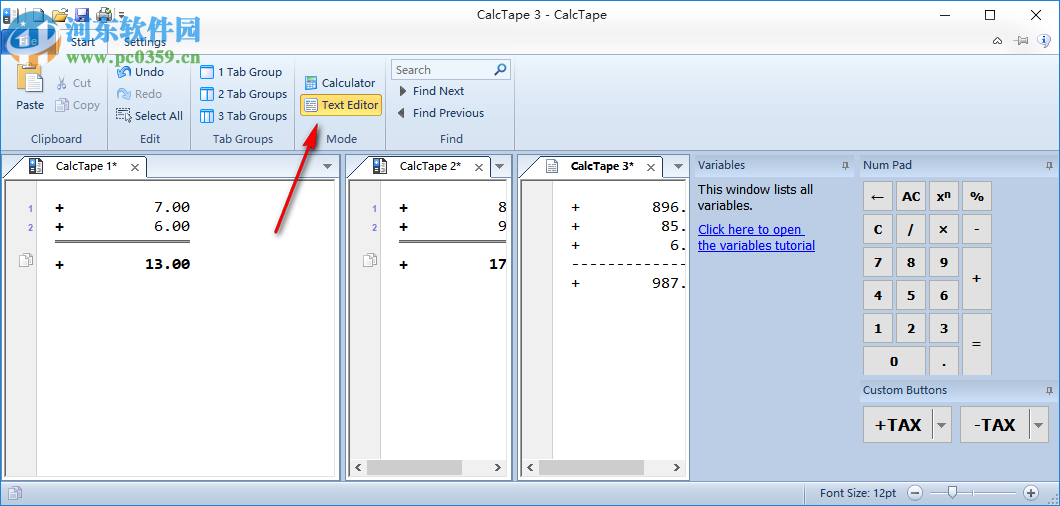Choose Select All in Edit group

(x=149, y=116)
